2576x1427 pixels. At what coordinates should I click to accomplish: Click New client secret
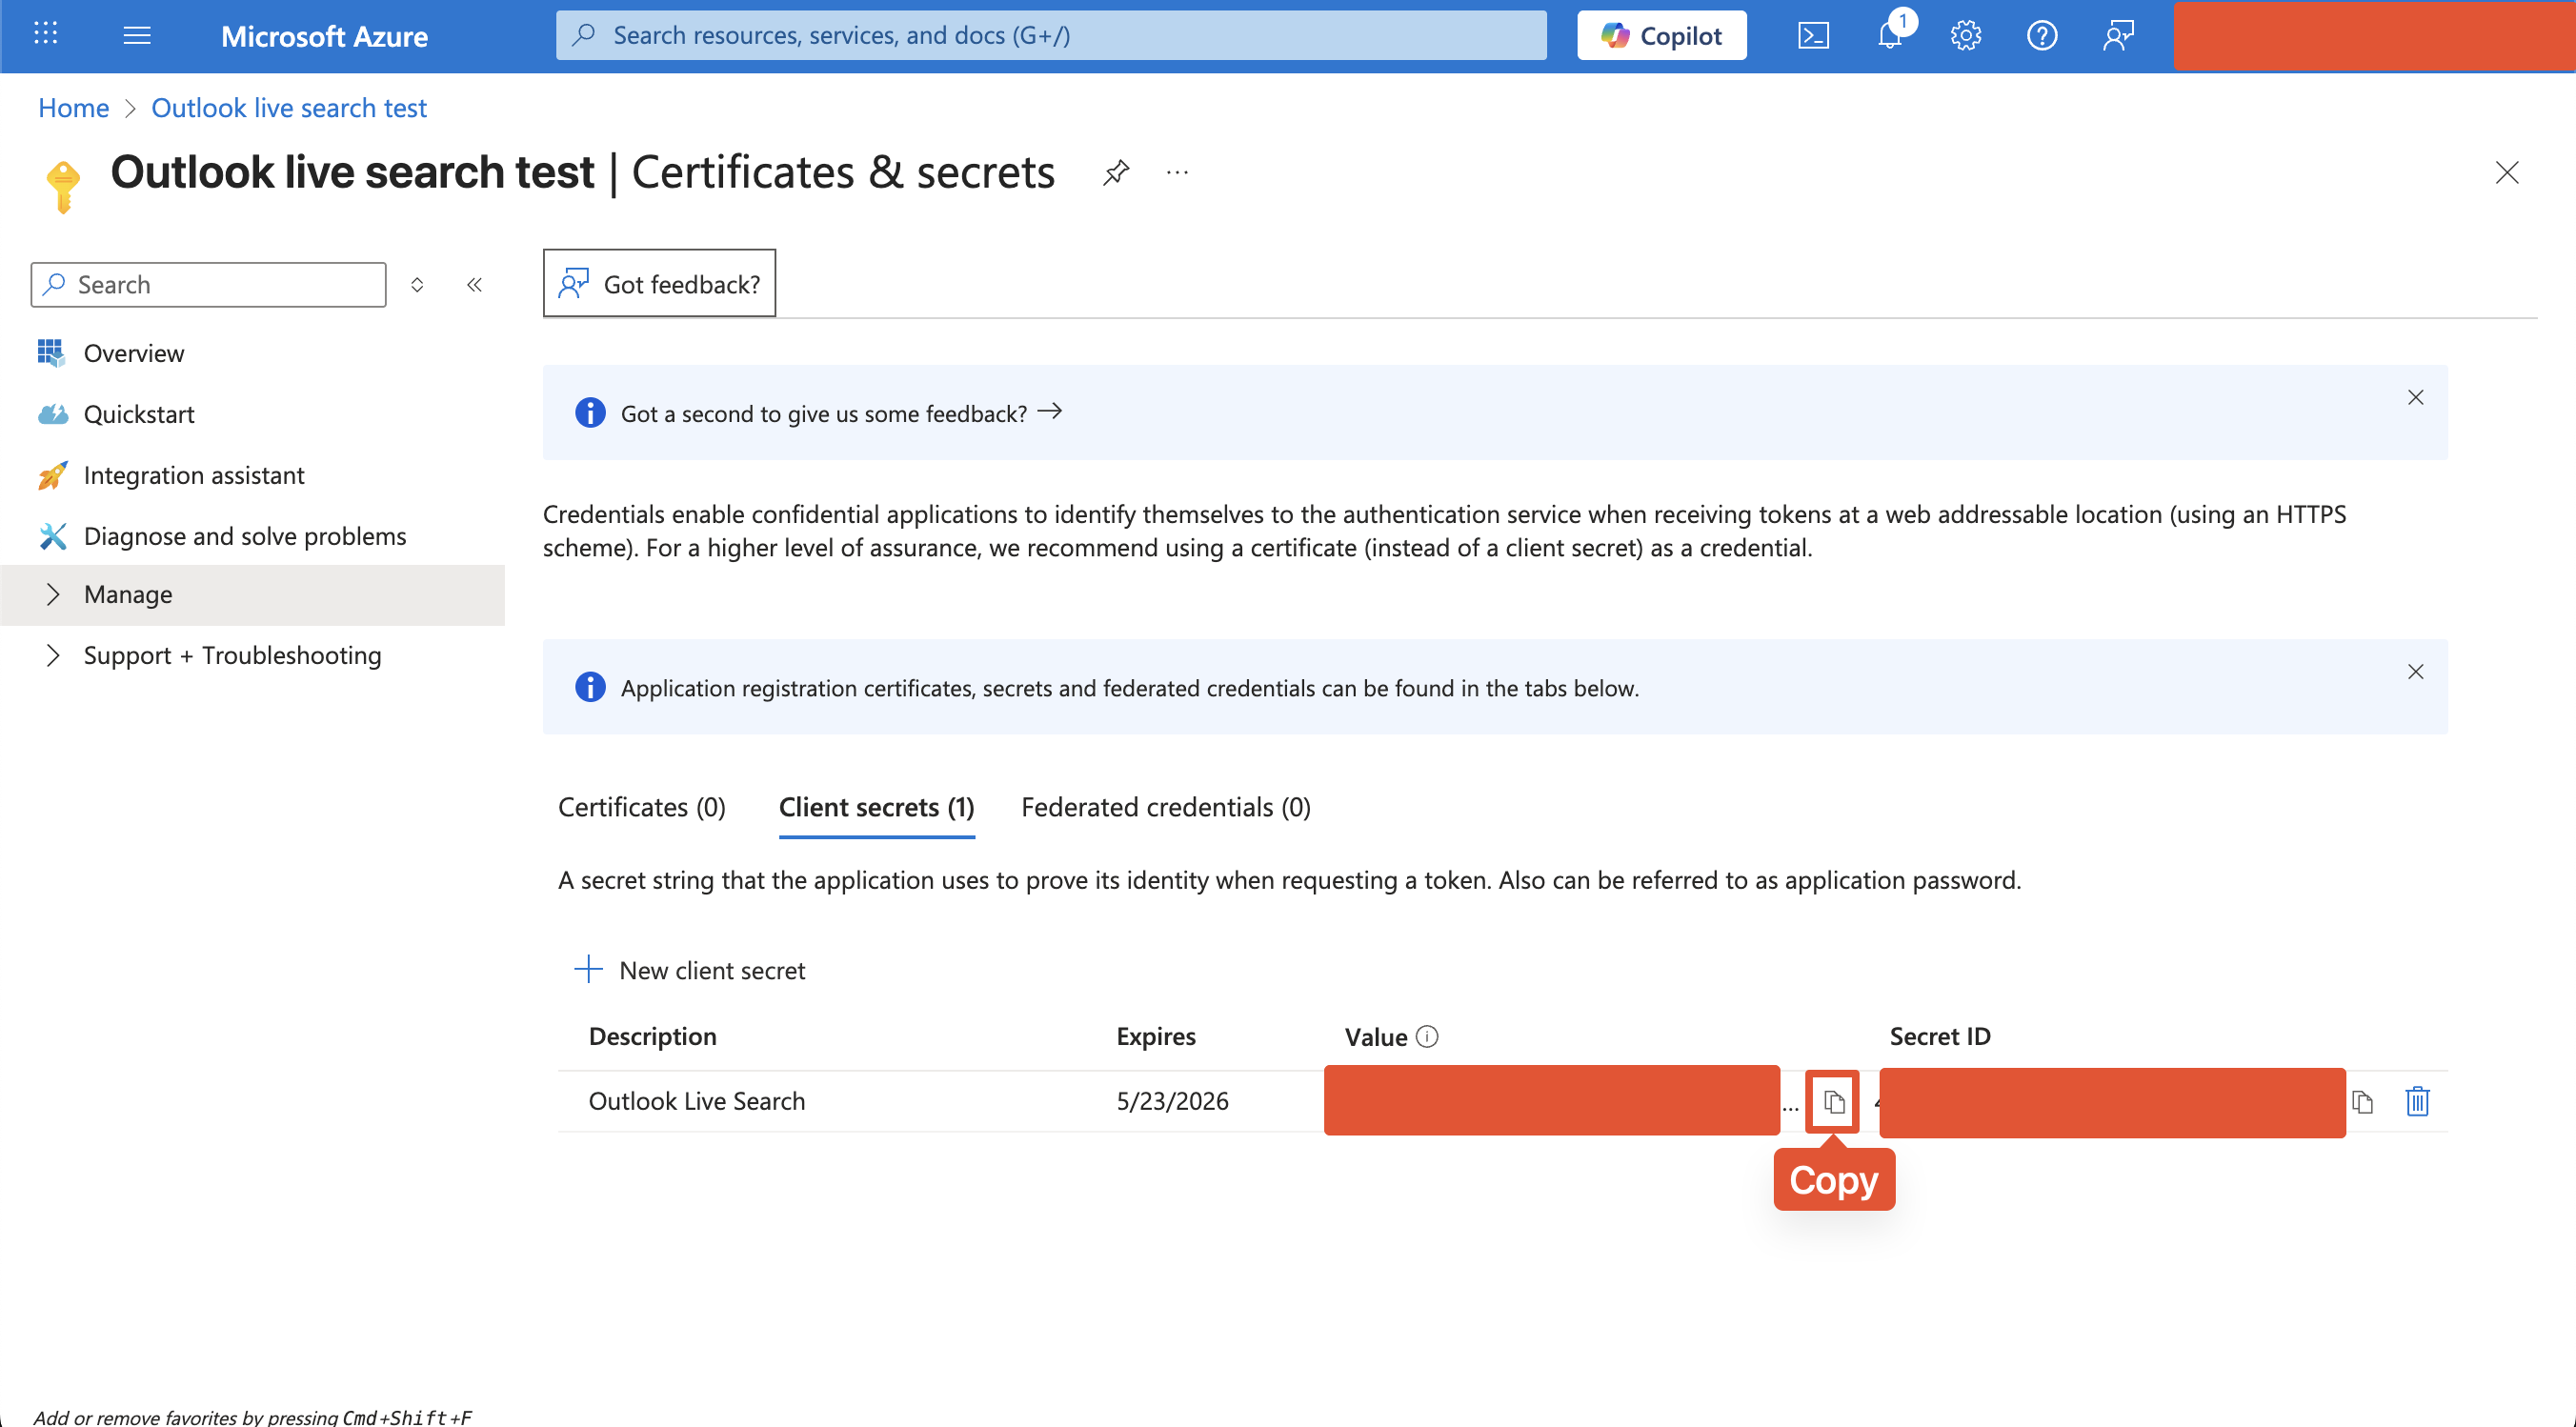(690, 970)
